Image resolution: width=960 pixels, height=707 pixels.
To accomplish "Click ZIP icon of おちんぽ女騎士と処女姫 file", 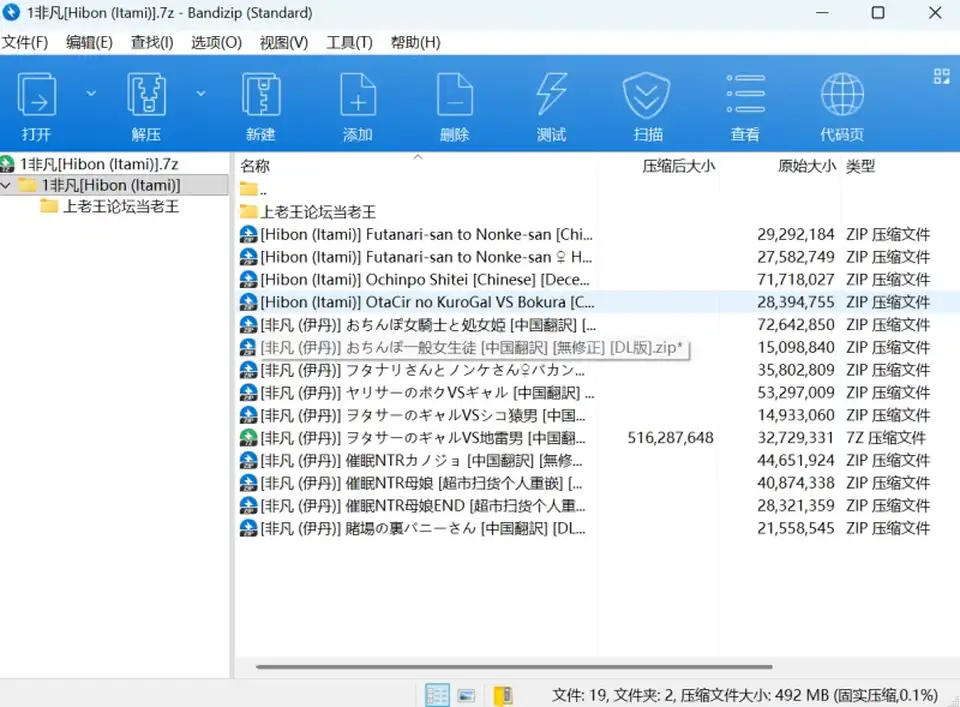I will tap(248, 324).
